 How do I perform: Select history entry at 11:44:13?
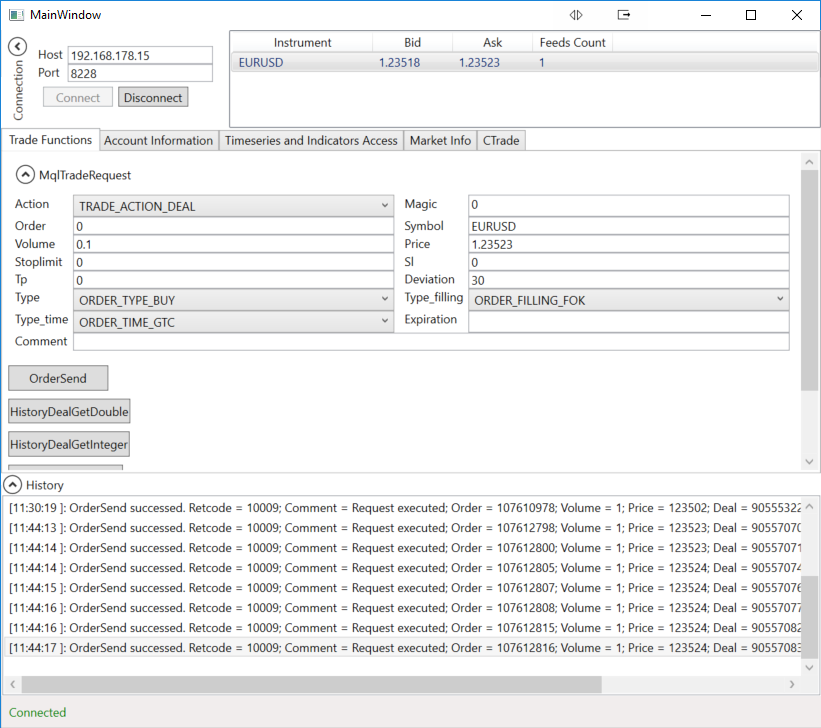(403, 527)
